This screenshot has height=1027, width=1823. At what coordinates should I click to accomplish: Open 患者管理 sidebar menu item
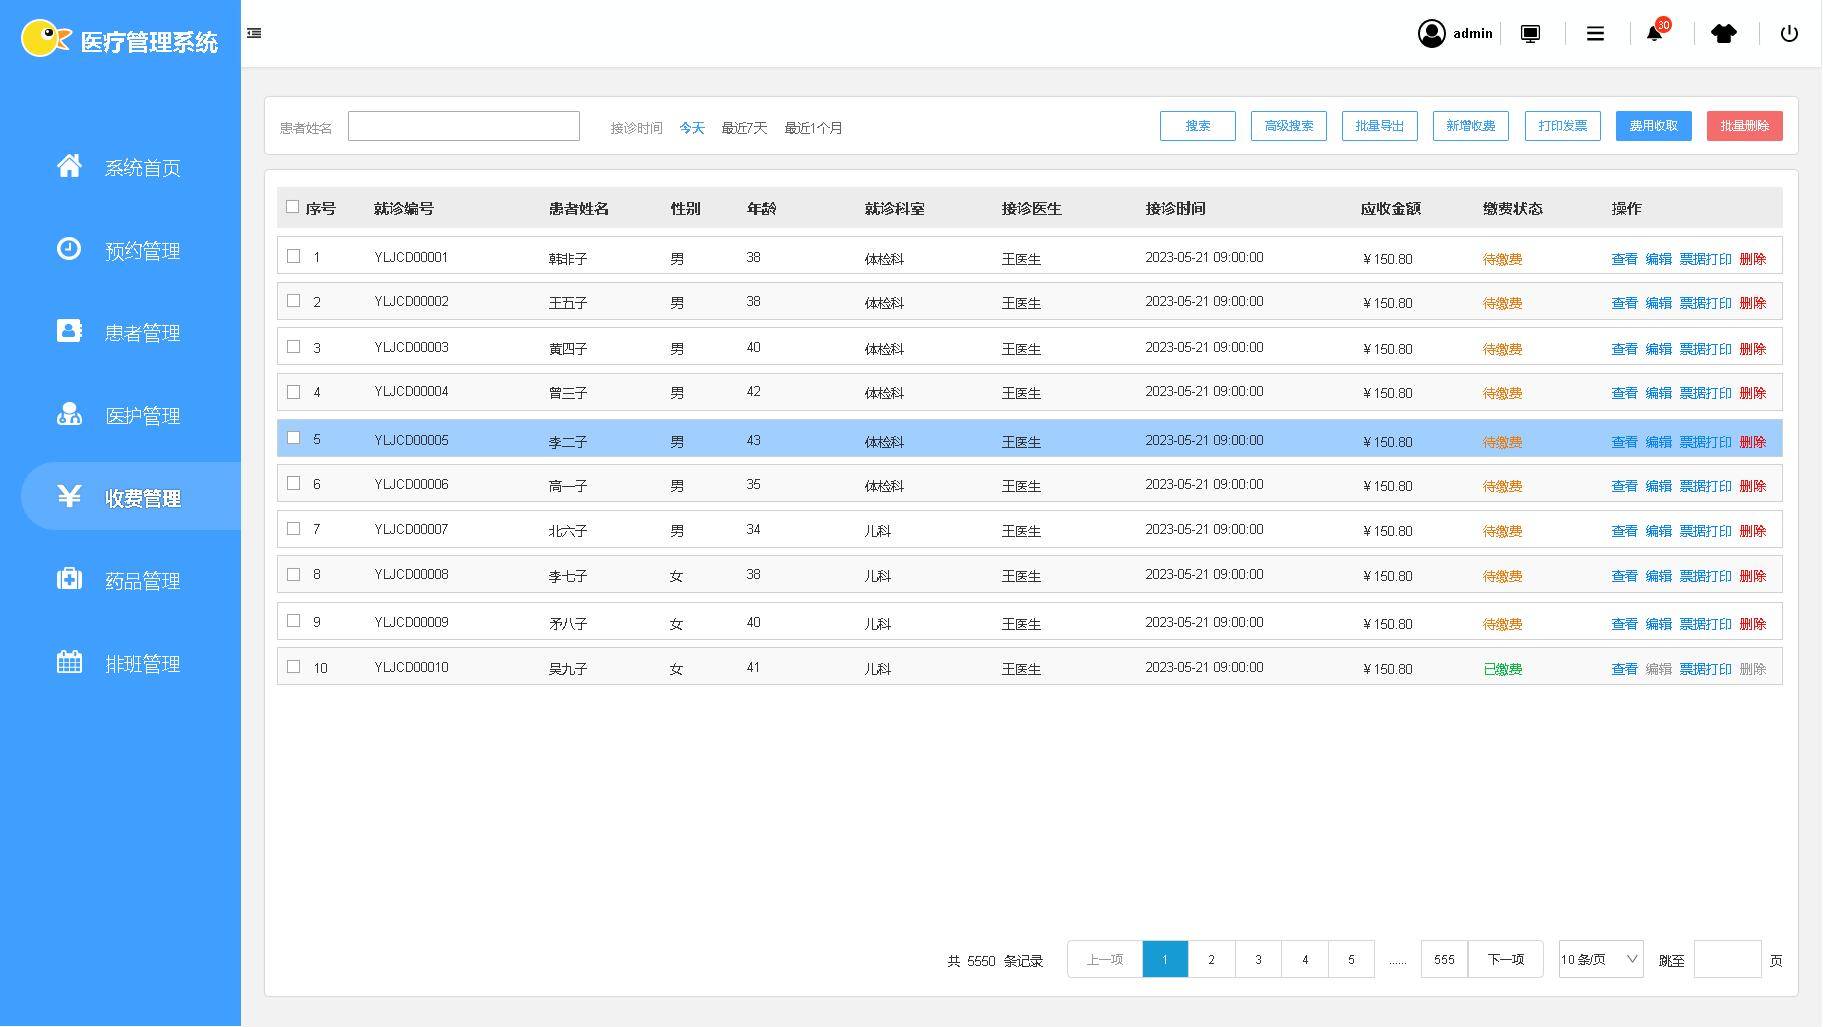coord(142,333)
